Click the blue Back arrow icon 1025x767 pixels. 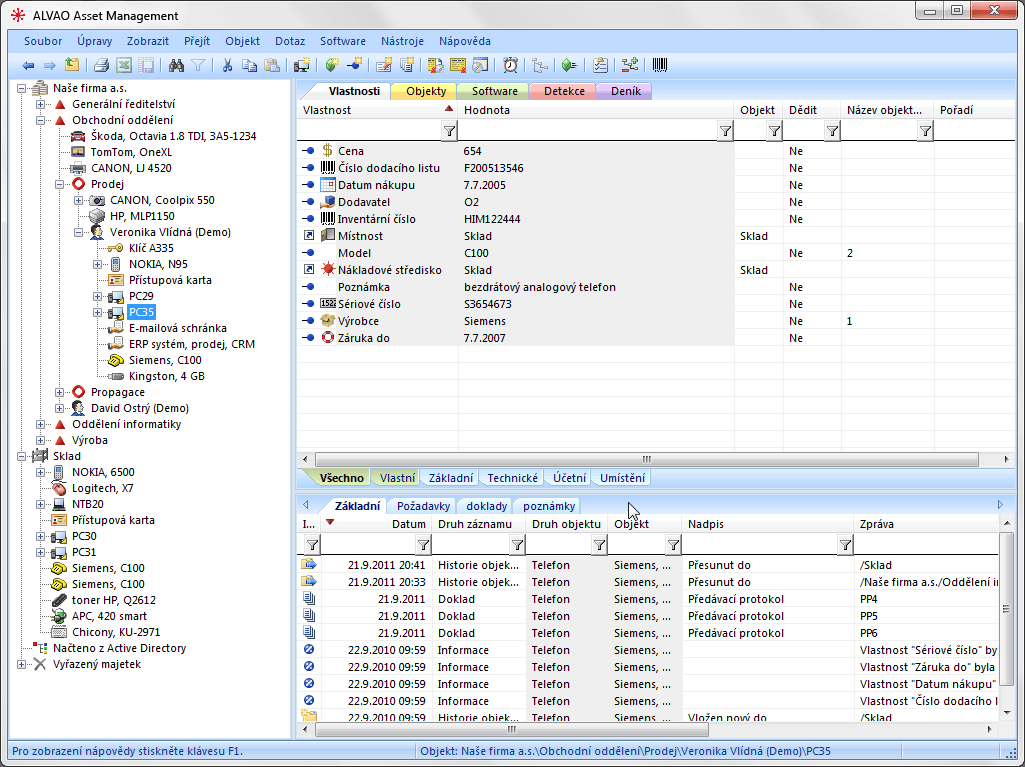28,66
